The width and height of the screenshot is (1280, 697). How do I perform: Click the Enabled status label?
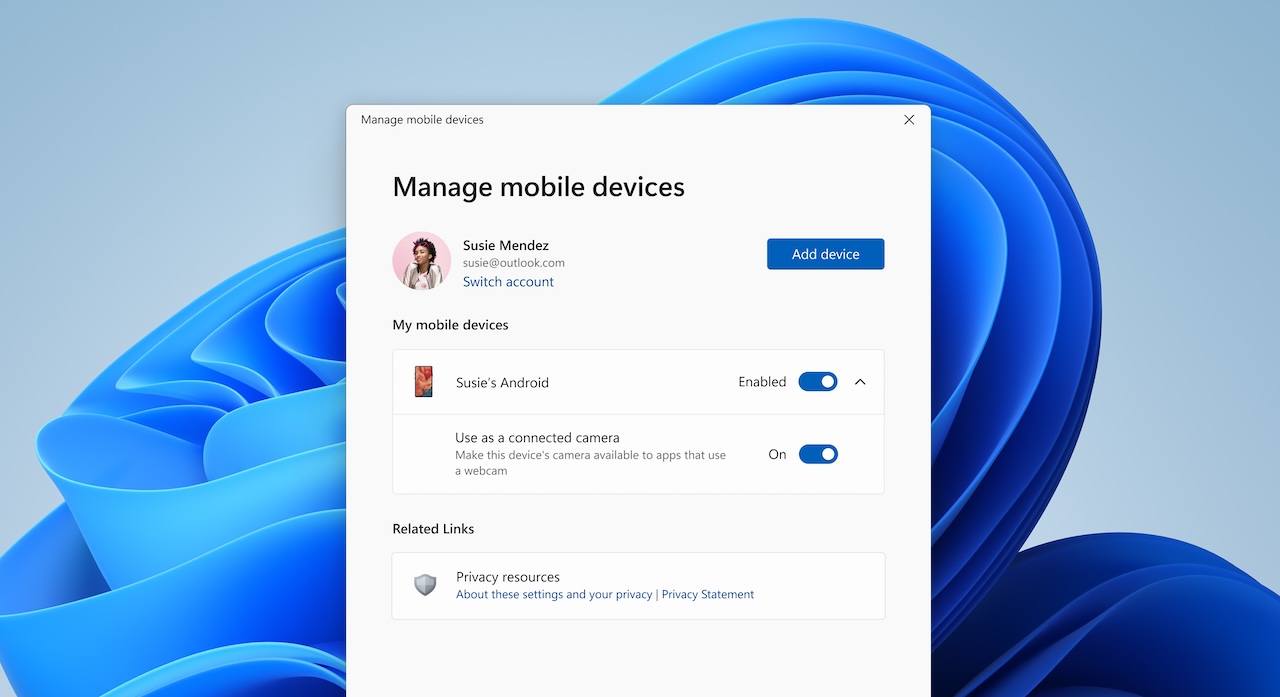762,382
